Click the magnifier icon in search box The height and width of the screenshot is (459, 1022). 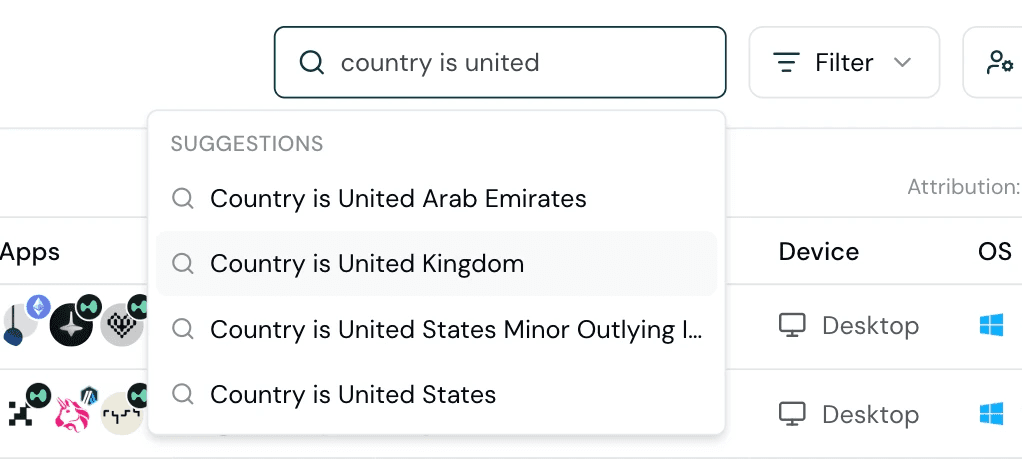(x=312, y=63)
